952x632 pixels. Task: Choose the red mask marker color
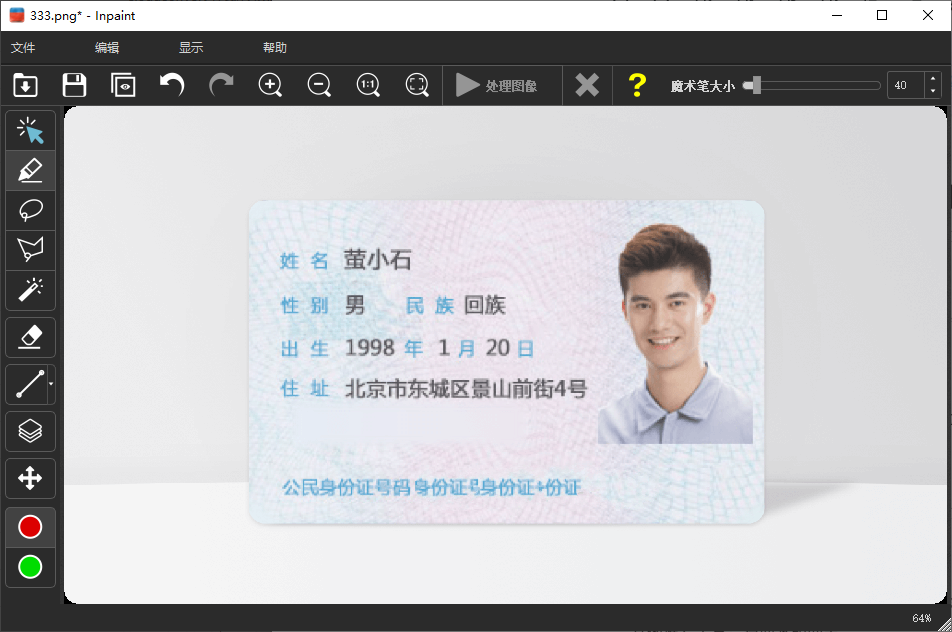pos(30,527)
